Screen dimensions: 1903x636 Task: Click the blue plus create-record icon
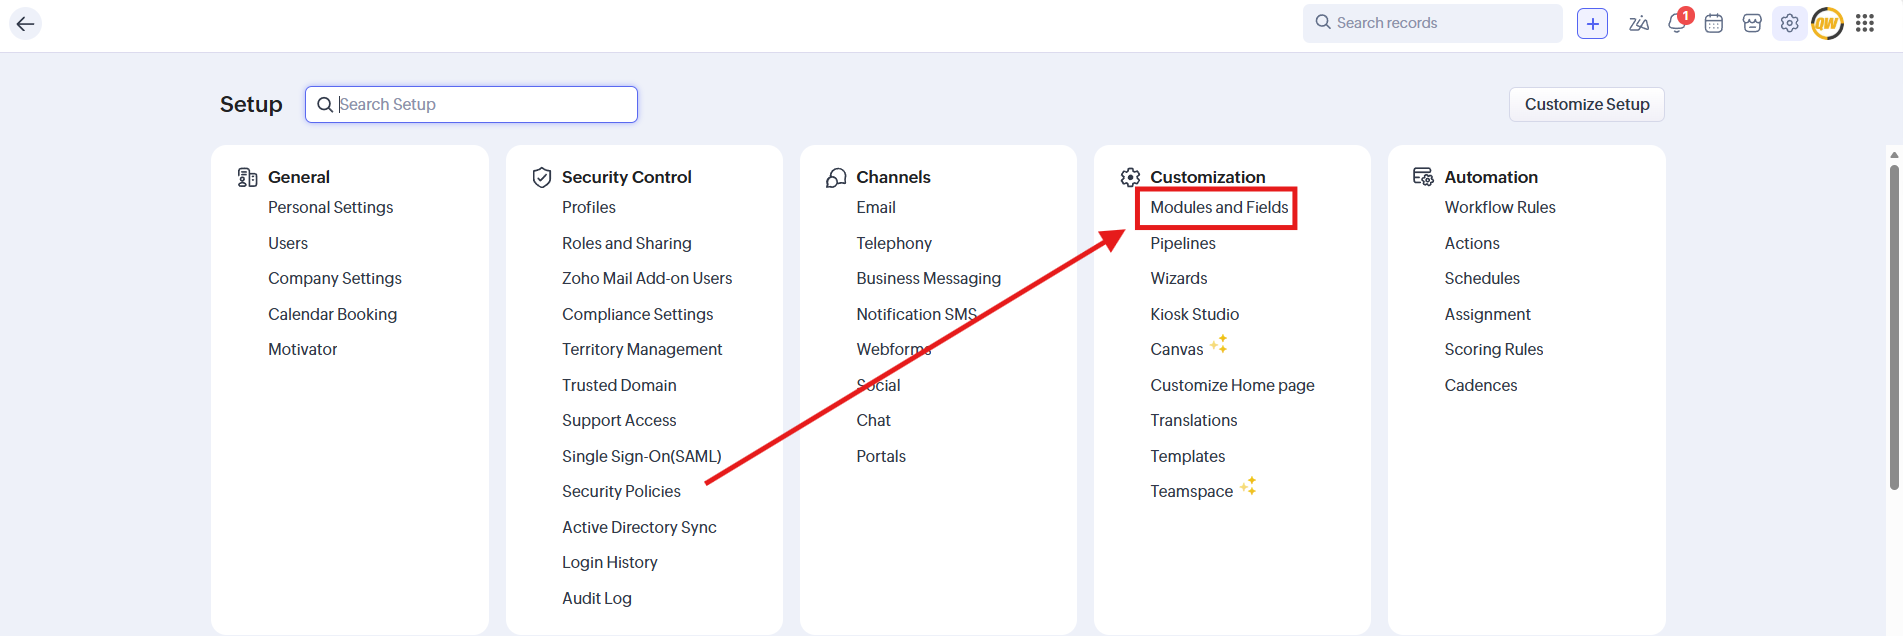[x=1592, y=23]
